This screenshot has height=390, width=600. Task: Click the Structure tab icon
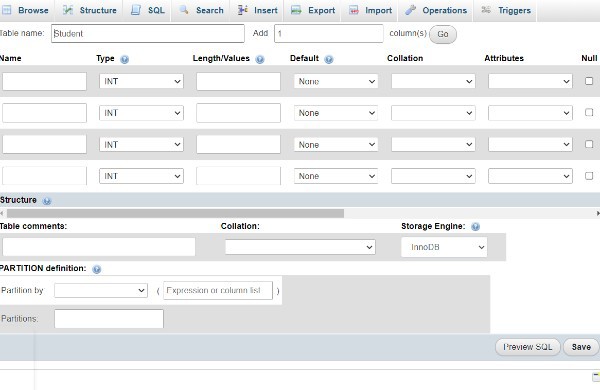click(68, 10)
